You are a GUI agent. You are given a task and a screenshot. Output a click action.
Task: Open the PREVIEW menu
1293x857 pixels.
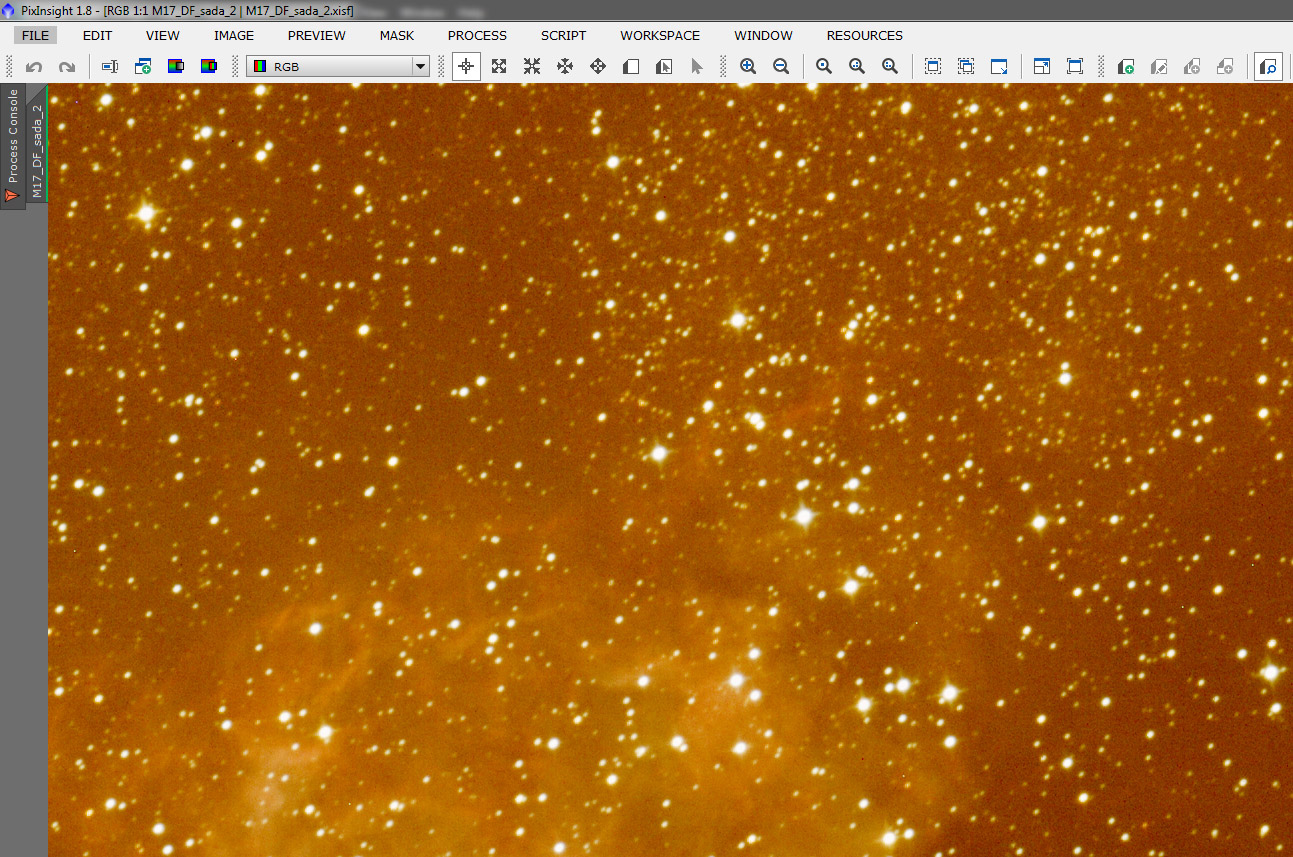click(317, 35)
